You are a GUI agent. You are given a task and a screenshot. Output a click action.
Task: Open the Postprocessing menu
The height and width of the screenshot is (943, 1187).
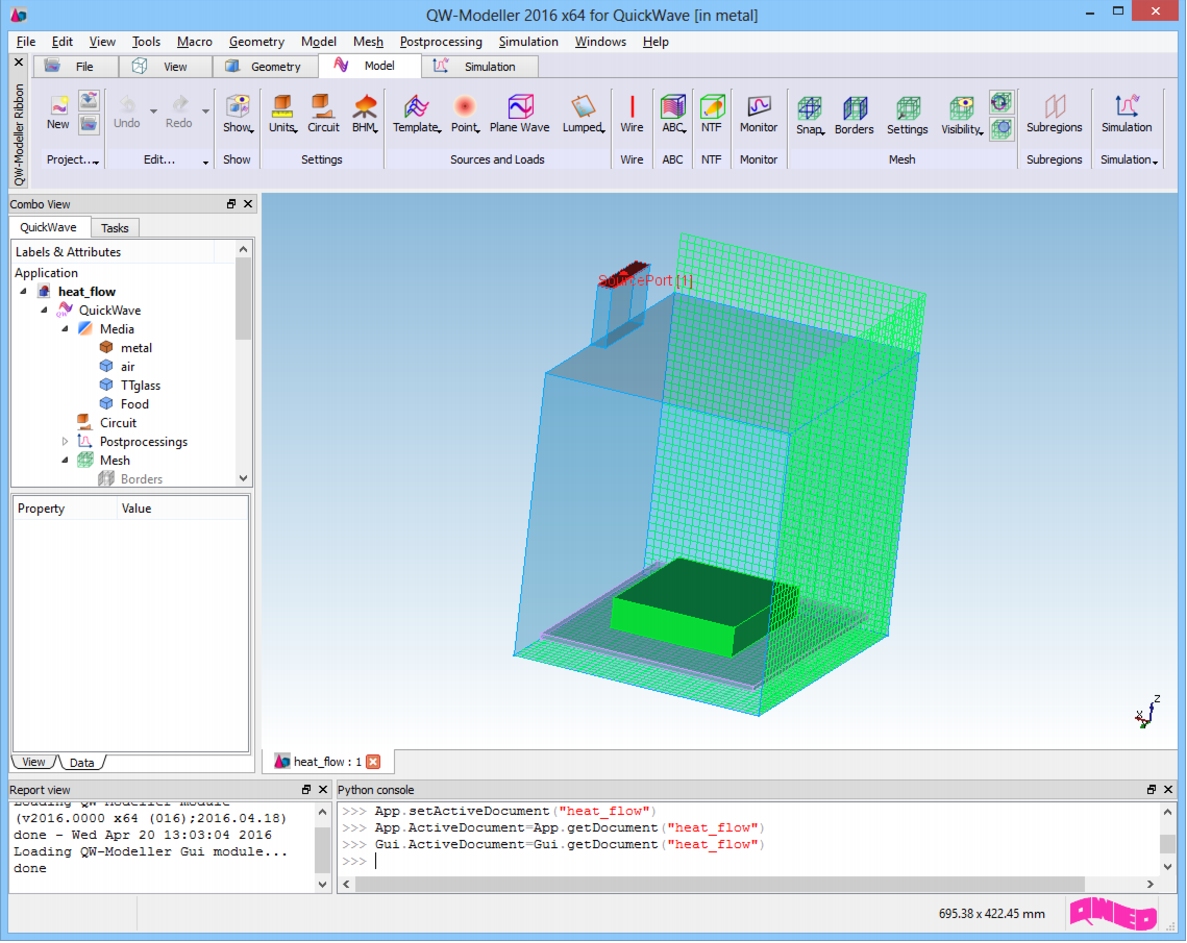[x=441, y=42]
